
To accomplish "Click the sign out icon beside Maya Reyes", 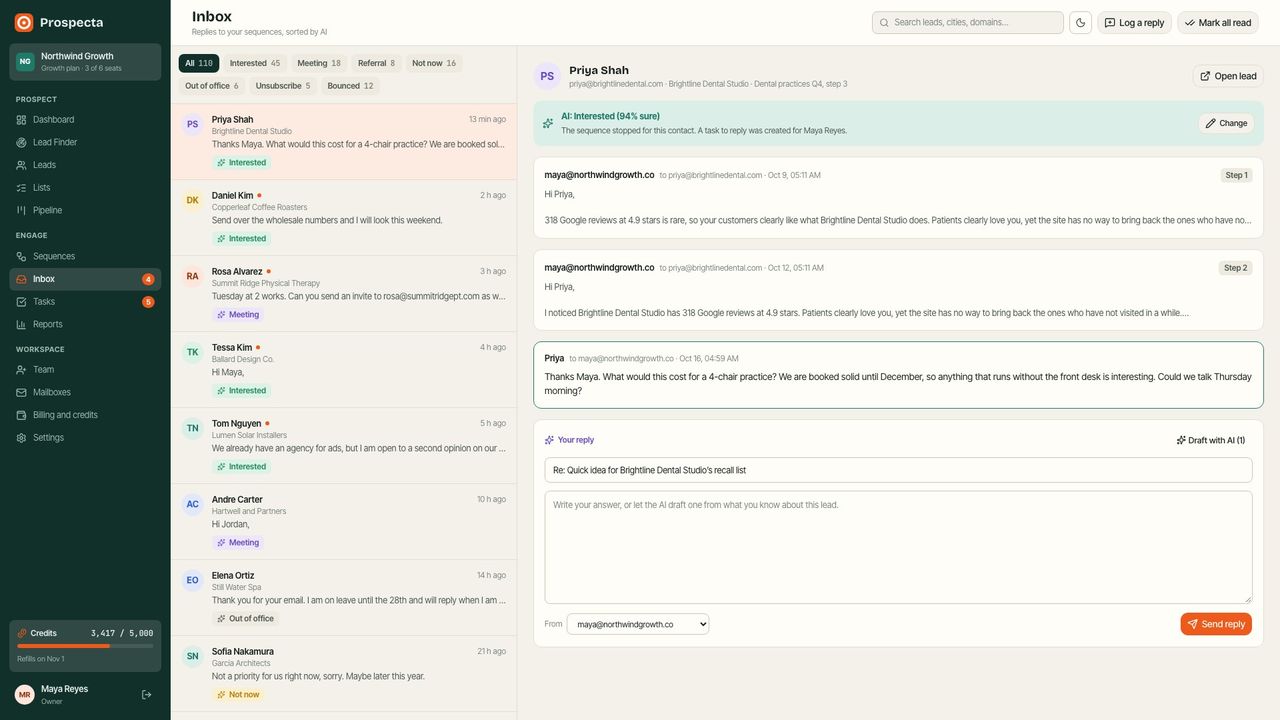I will click(147, 695).
